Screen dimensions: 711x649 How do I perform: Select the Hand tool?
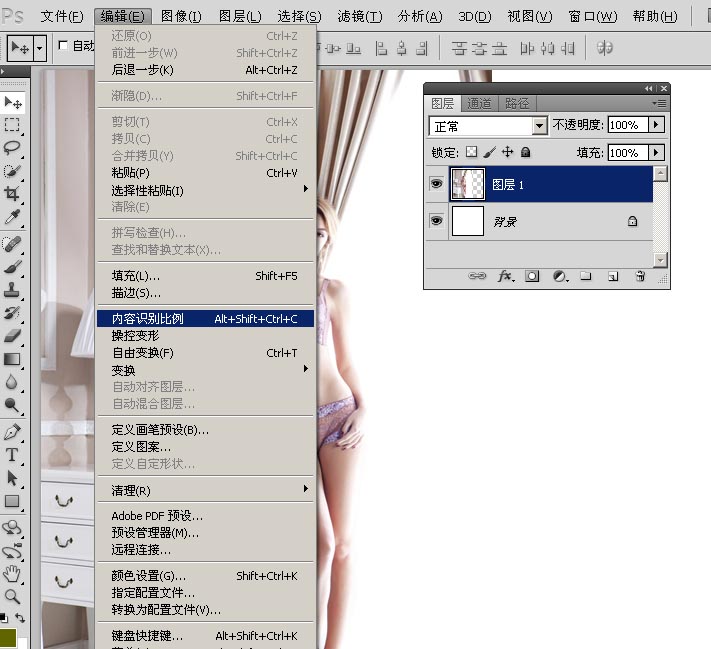click(12, 574)
